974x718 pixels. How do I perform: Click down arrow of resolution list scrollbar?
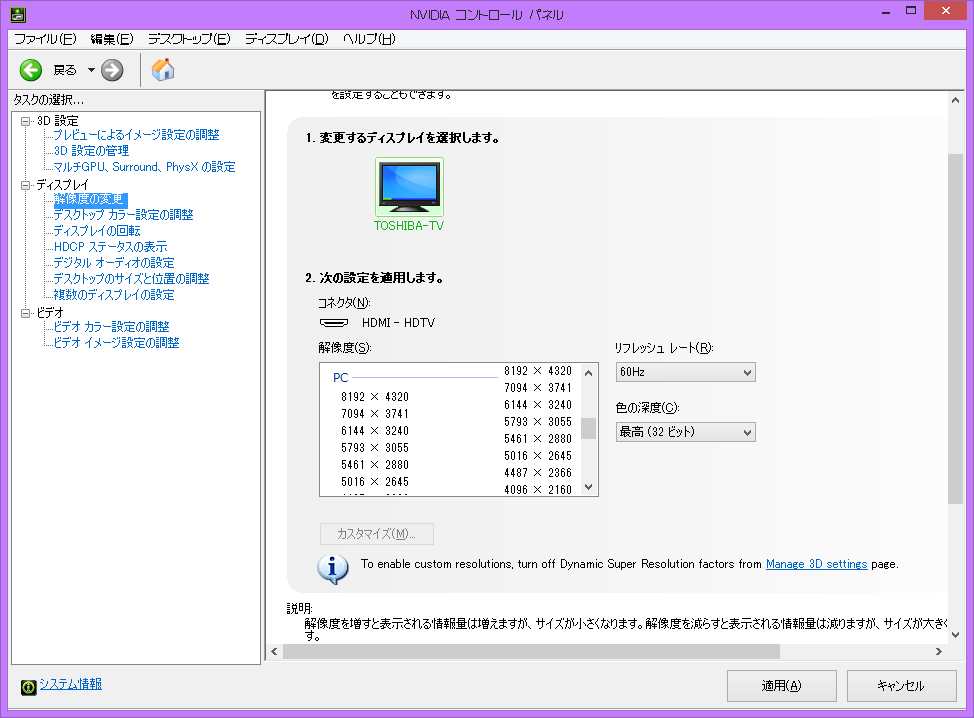(589, 488)
